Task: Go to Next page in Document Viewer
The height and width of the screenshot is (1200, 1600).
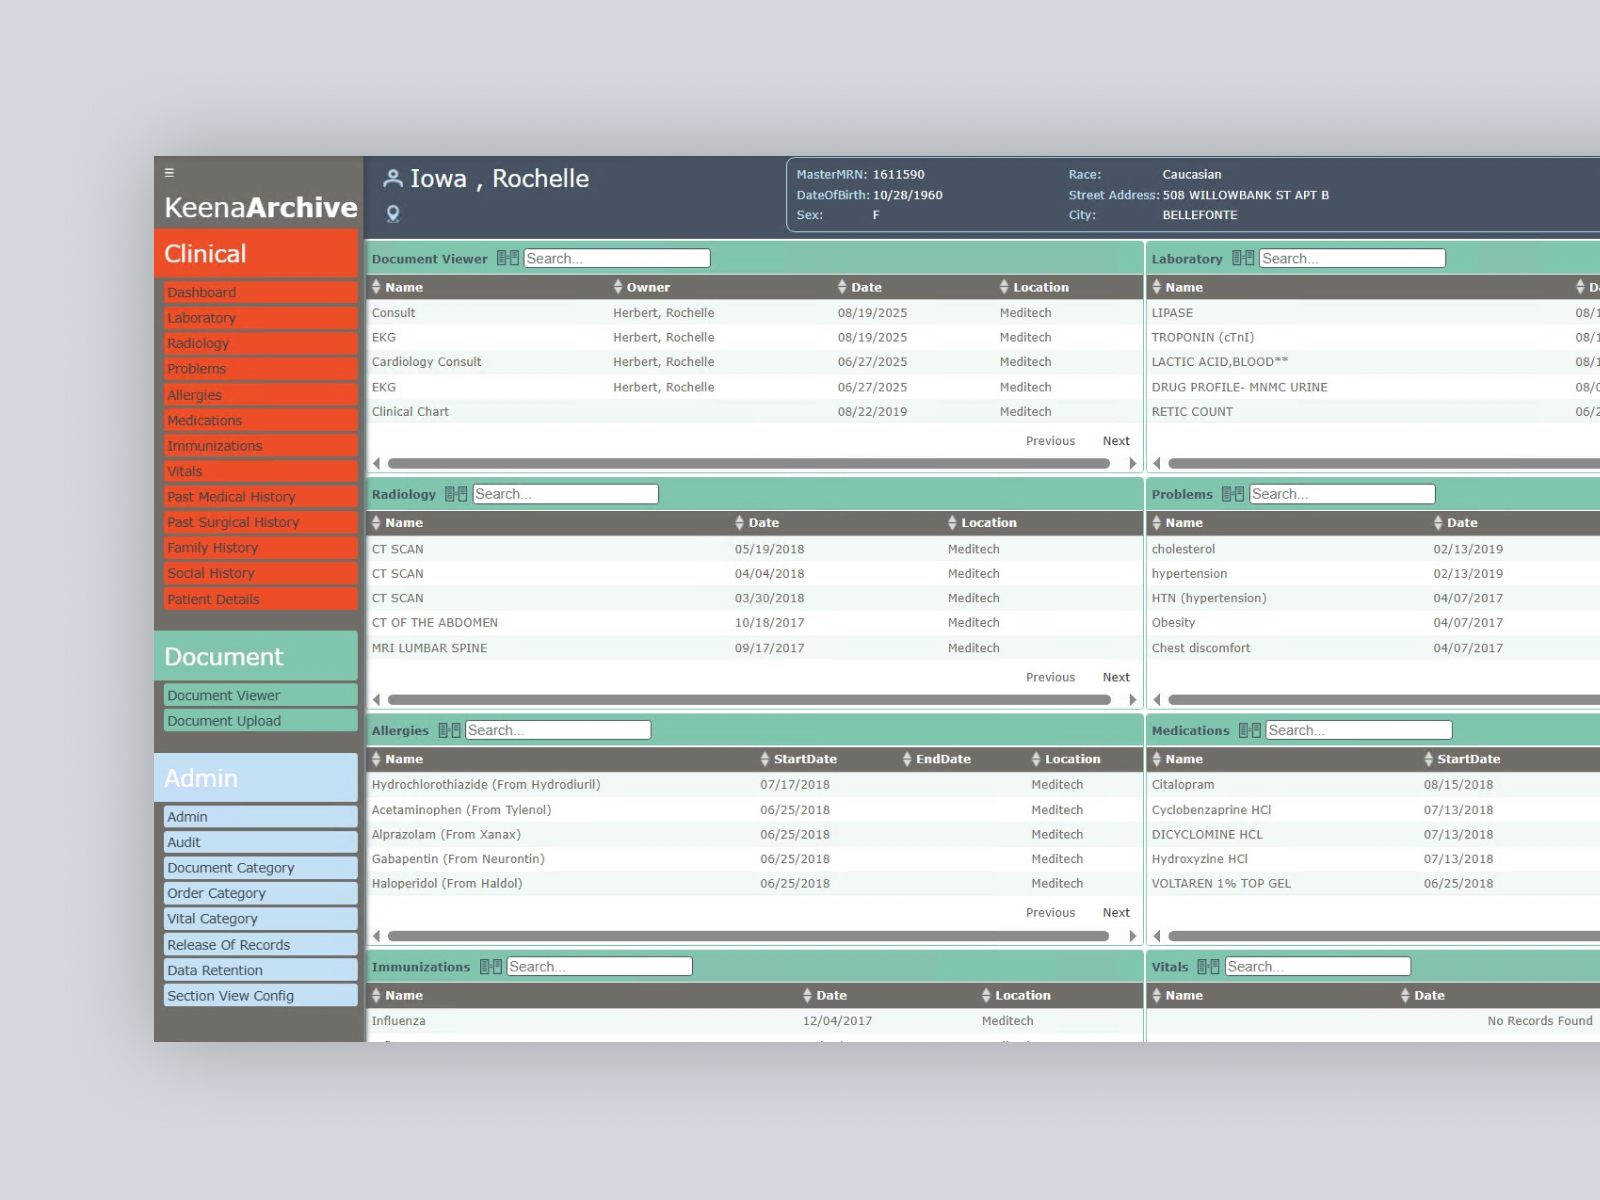Action: (1116, 441)
